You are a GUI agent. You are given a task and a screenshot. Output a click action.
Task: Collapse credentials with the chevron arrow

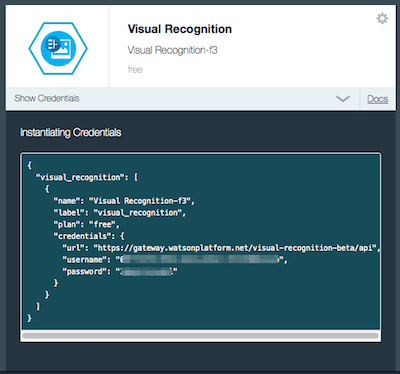click(343, 99)
